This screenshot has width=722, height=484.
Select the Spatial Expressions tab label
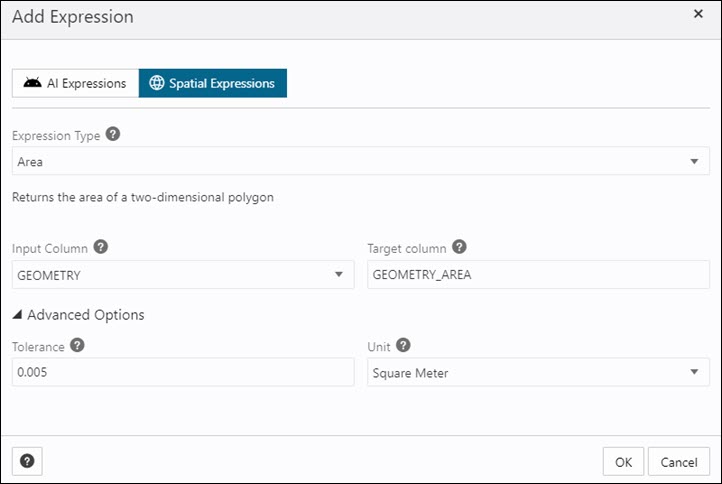click(221, 83)
